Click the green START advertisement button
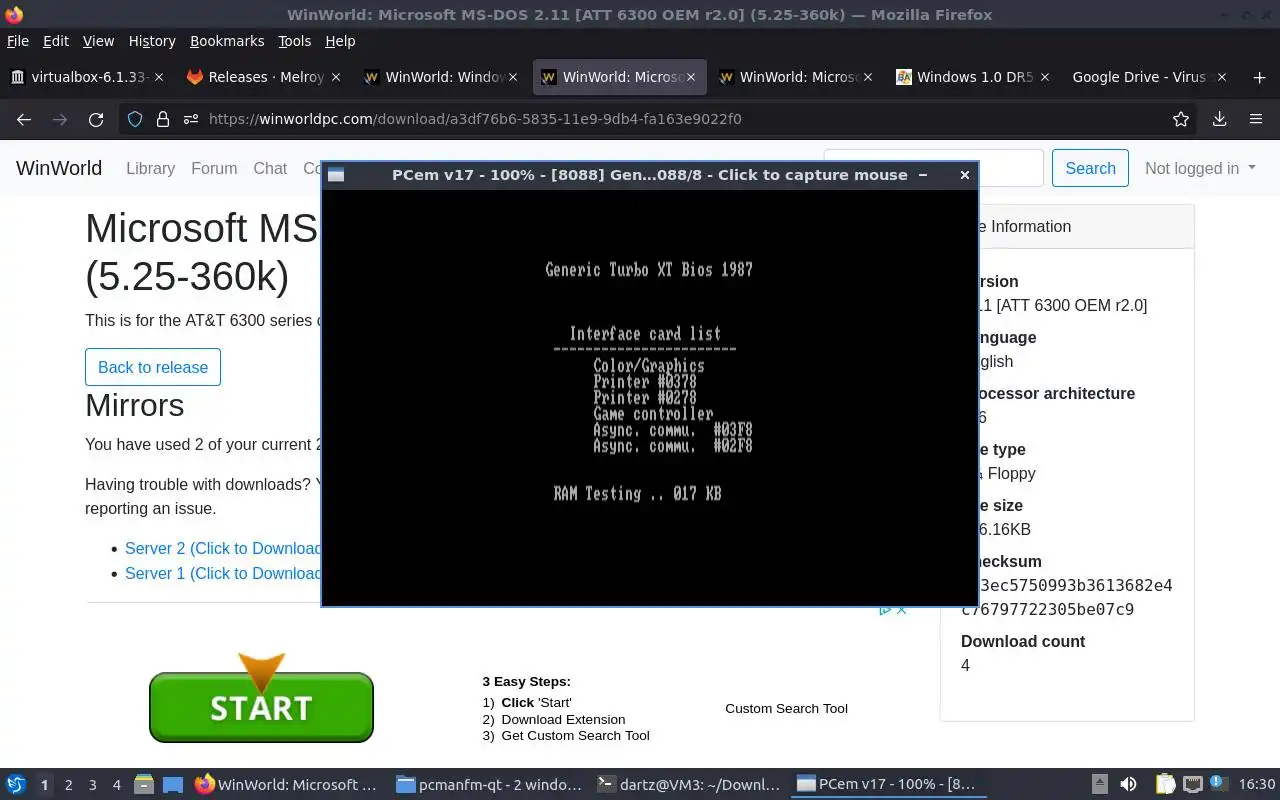This screenshot has height=800, width=1280. pos(261,706)
